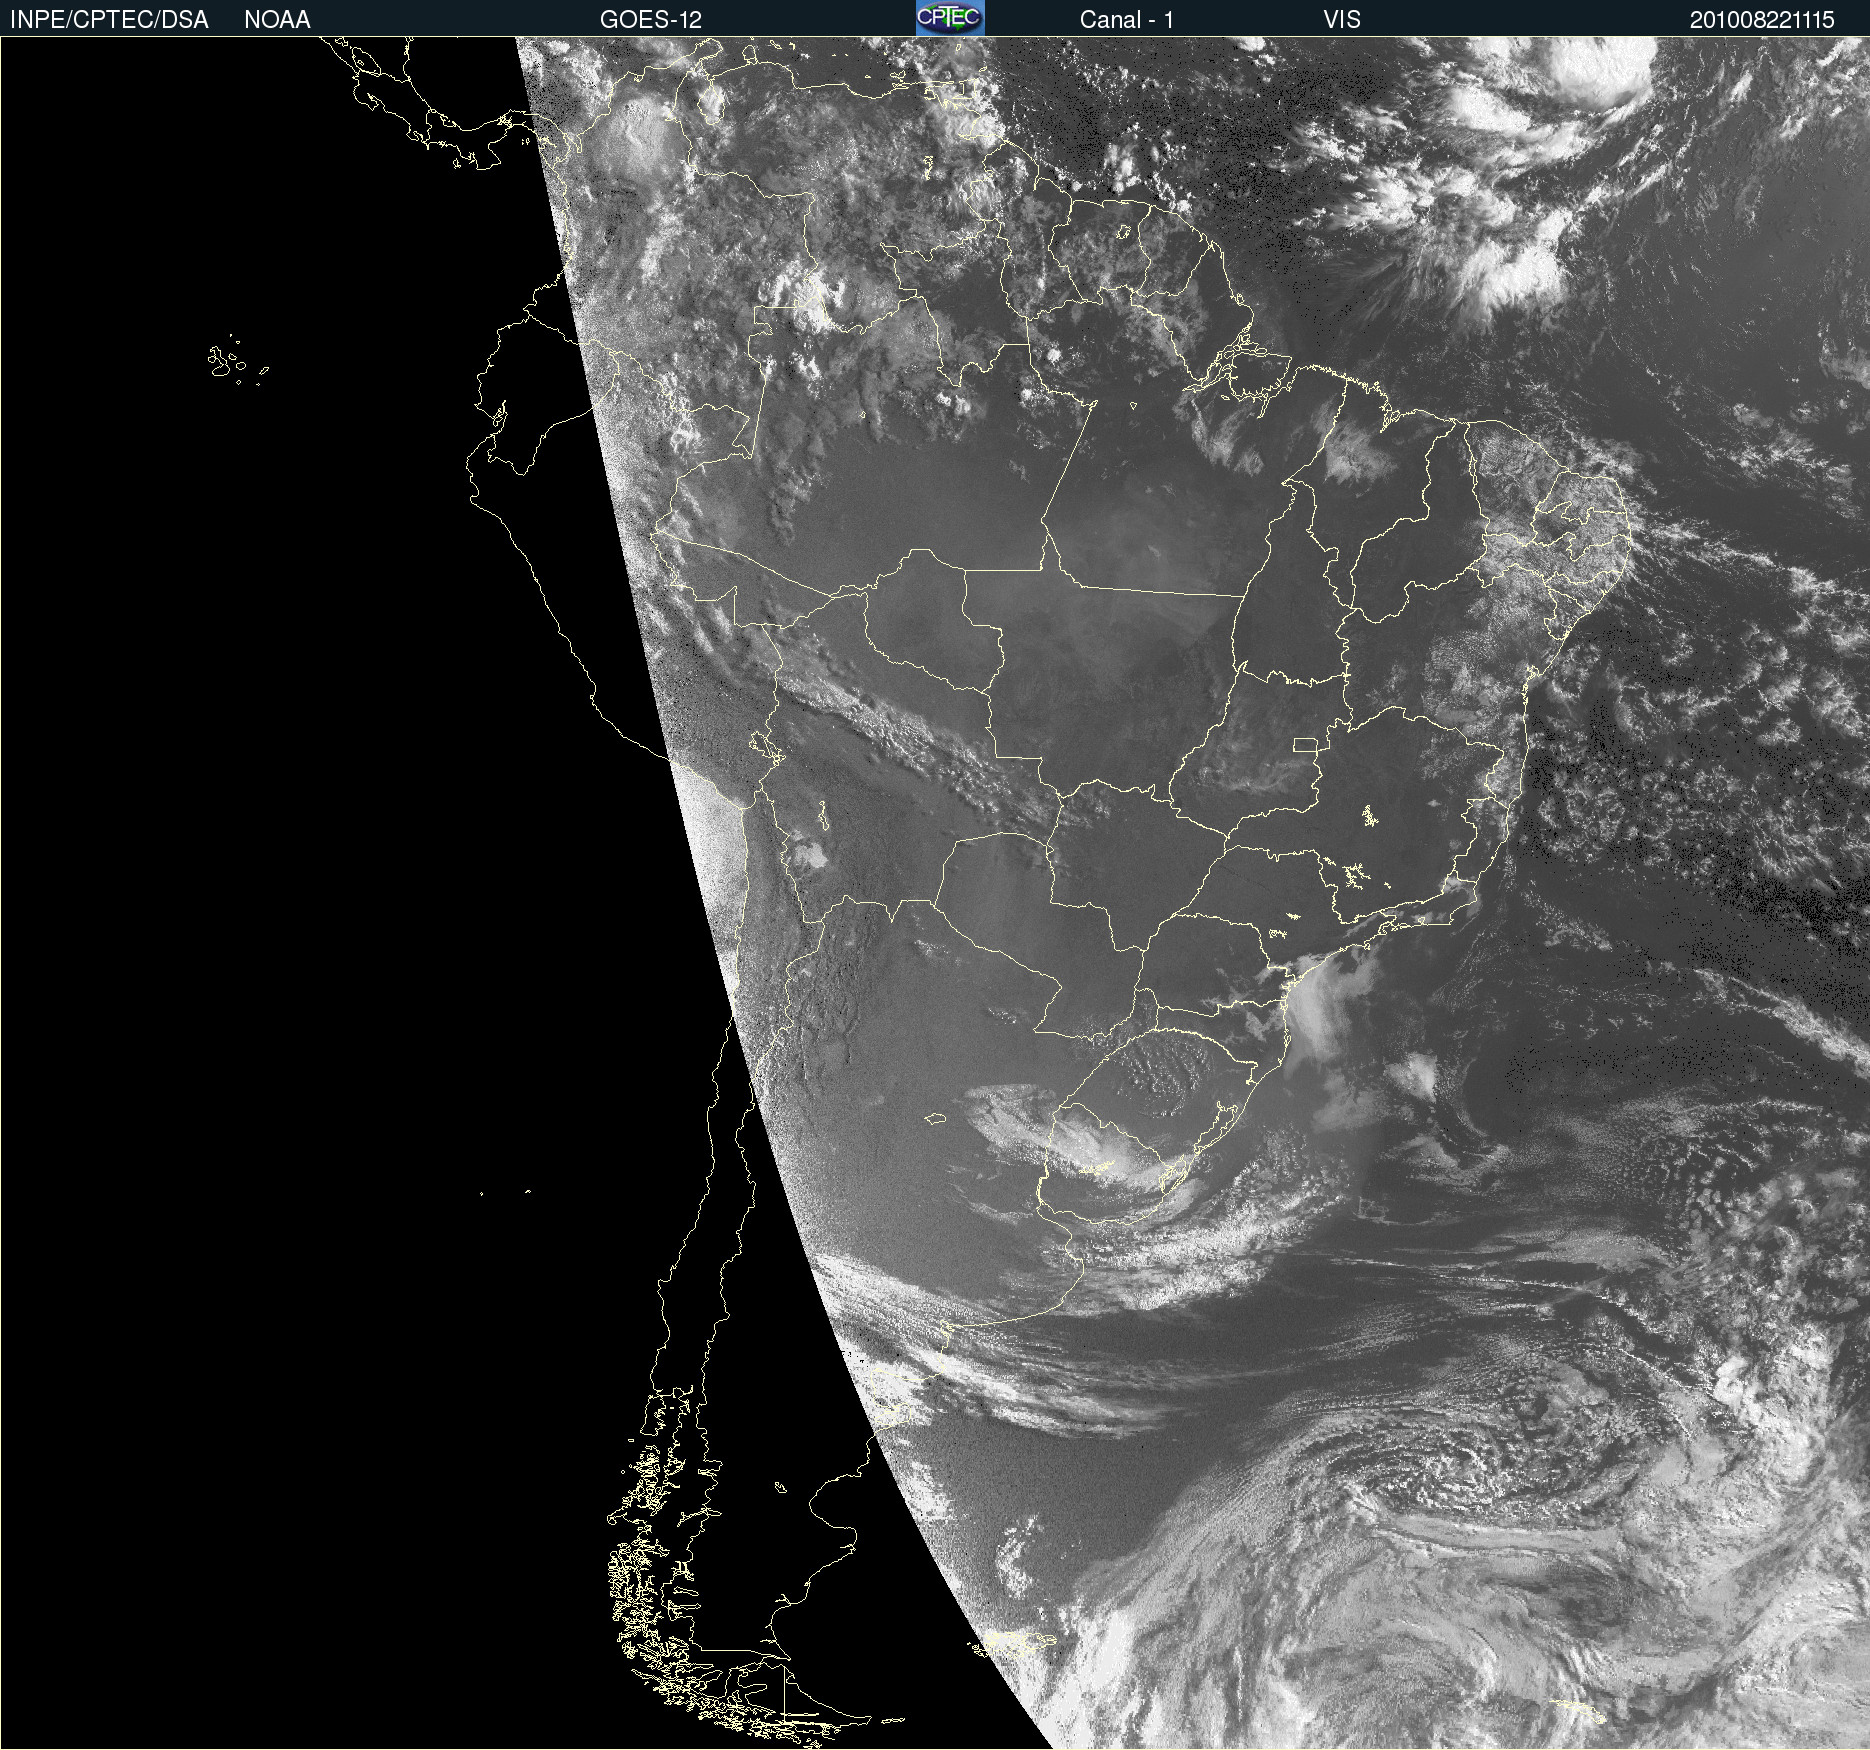Click the NOAA label in the header
The width and height of the screenshot is (1870, 1750).
tap(277, 19)
